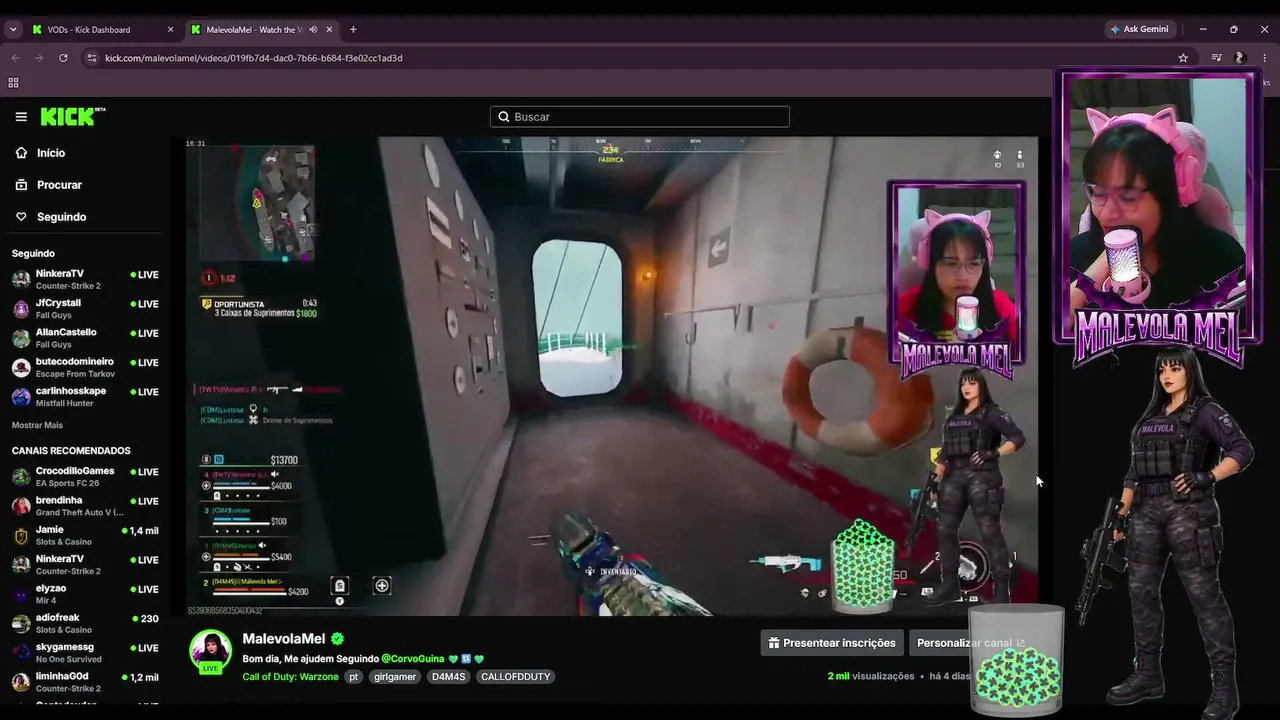Select the pt language tag

tap(354, 677)
